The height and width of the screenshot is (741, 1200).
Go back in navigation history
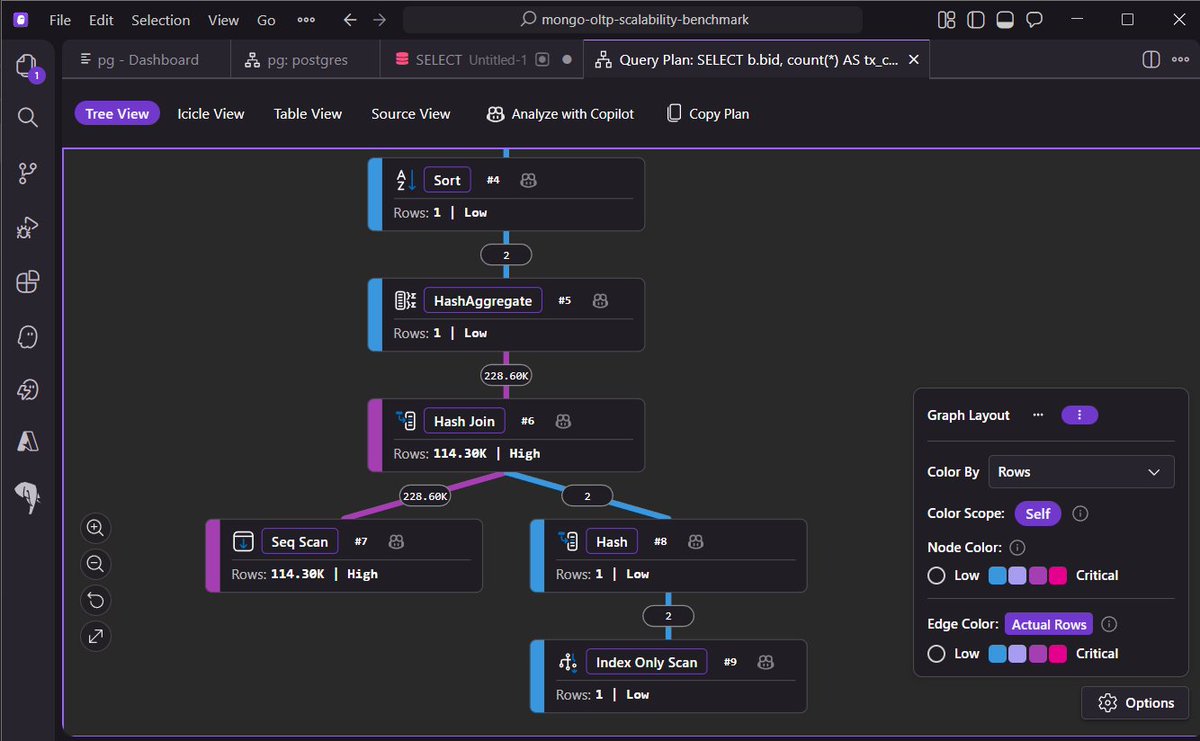point(349,20)
